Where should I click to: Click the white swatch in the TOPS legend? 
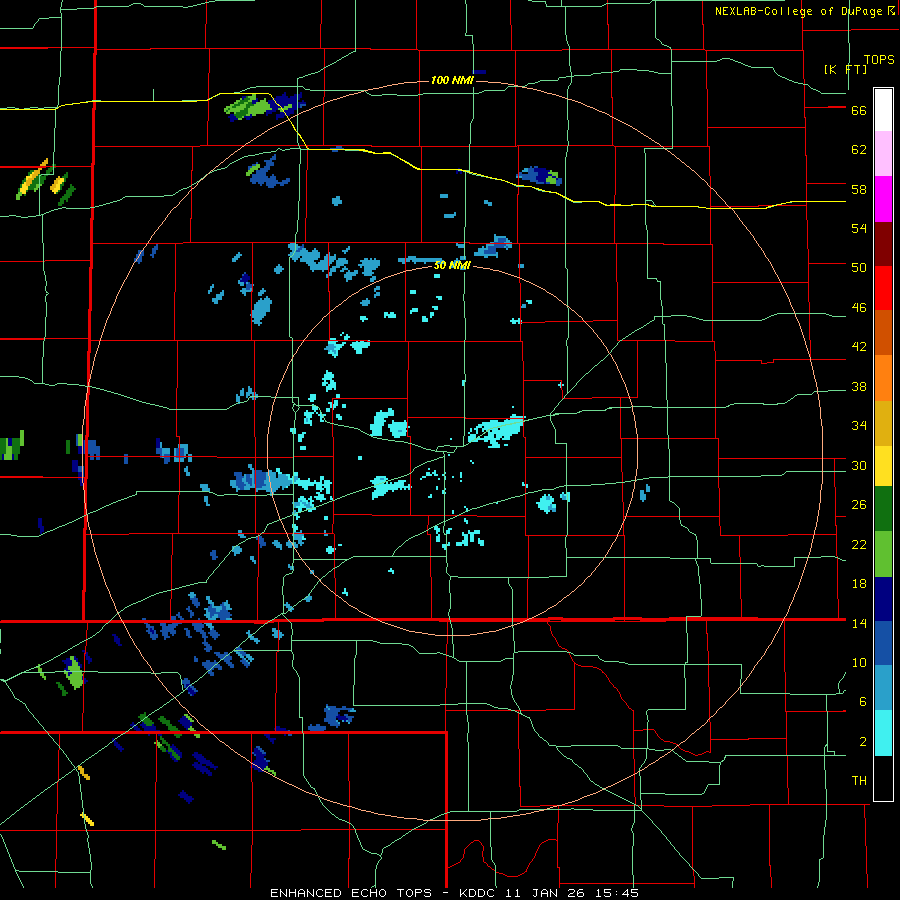(x=883, y=110)
